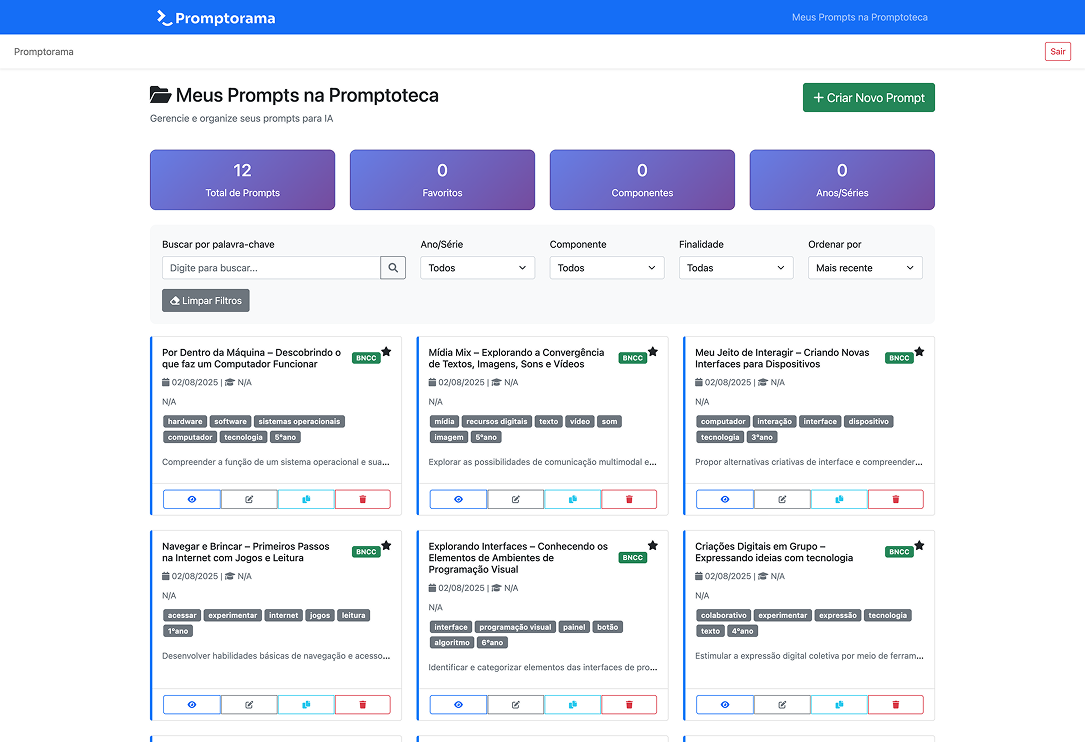Image resolution: width=1085 pixels, height=742 pixels.
Task: Open 'Meus Prompts na Promptoteca' nav link
Action: coord(859,18)
